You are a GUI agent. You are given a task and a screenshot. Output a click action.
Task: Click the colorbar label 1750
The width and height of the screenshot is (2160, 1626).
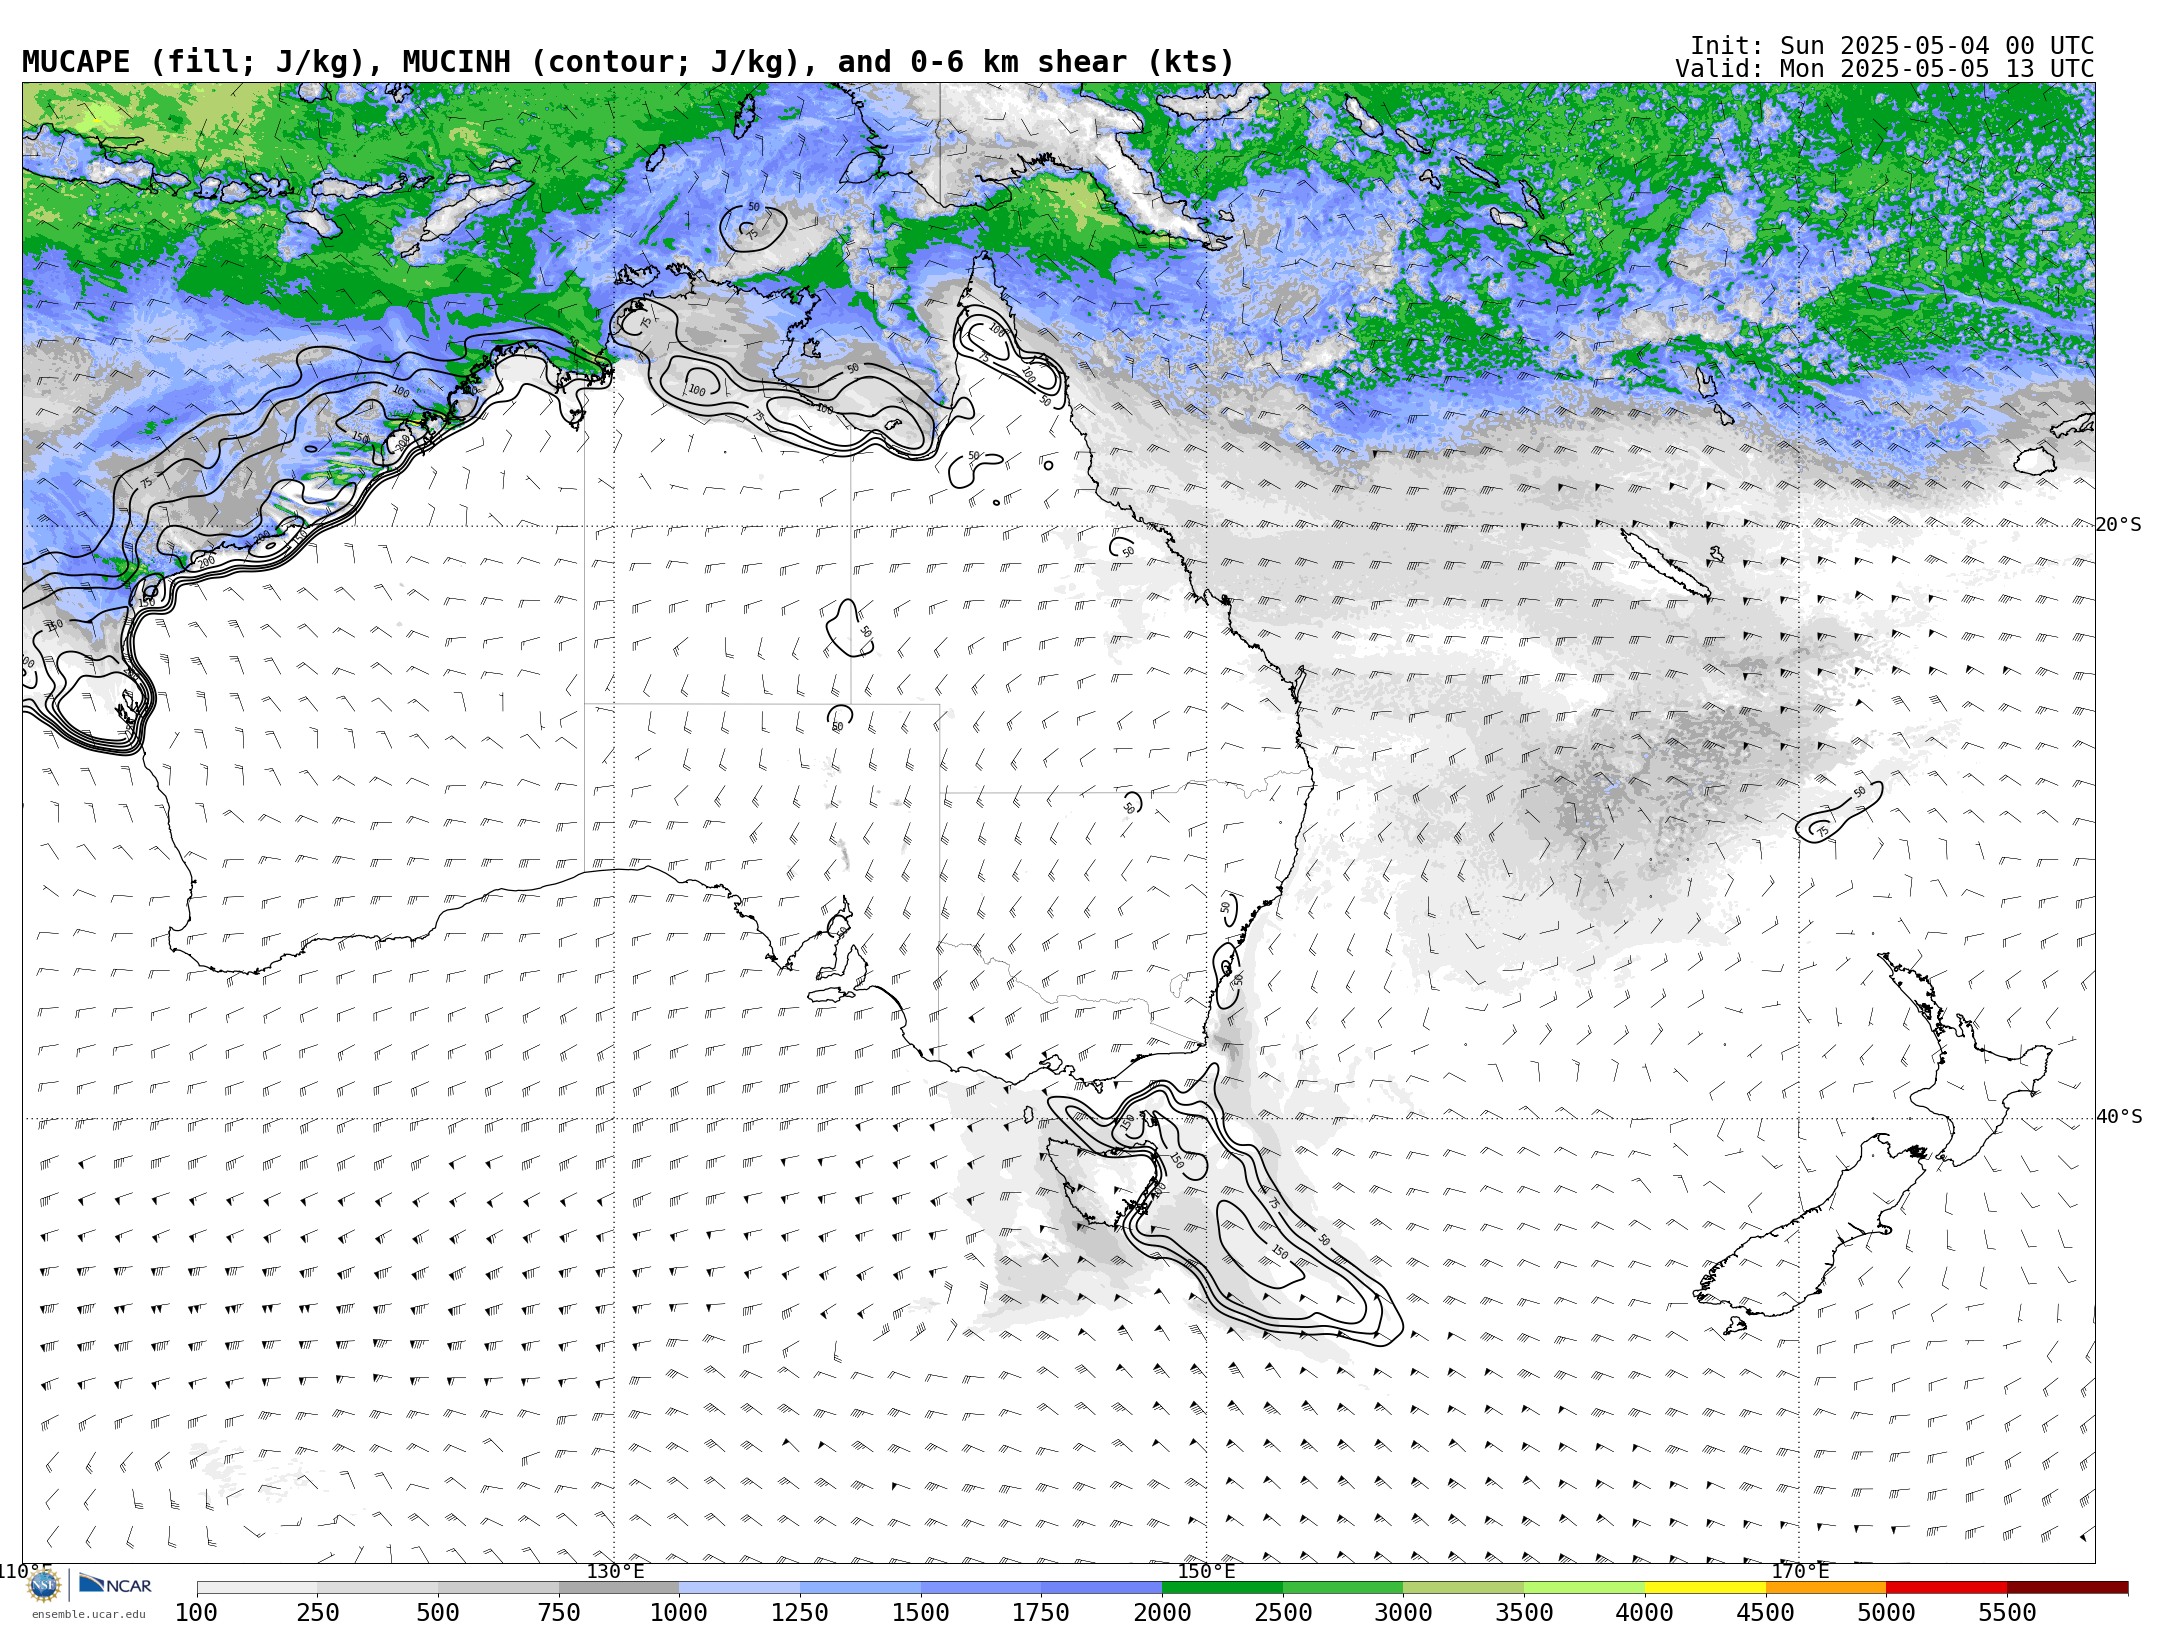pyautogui.click(x=1042, y=1613)
